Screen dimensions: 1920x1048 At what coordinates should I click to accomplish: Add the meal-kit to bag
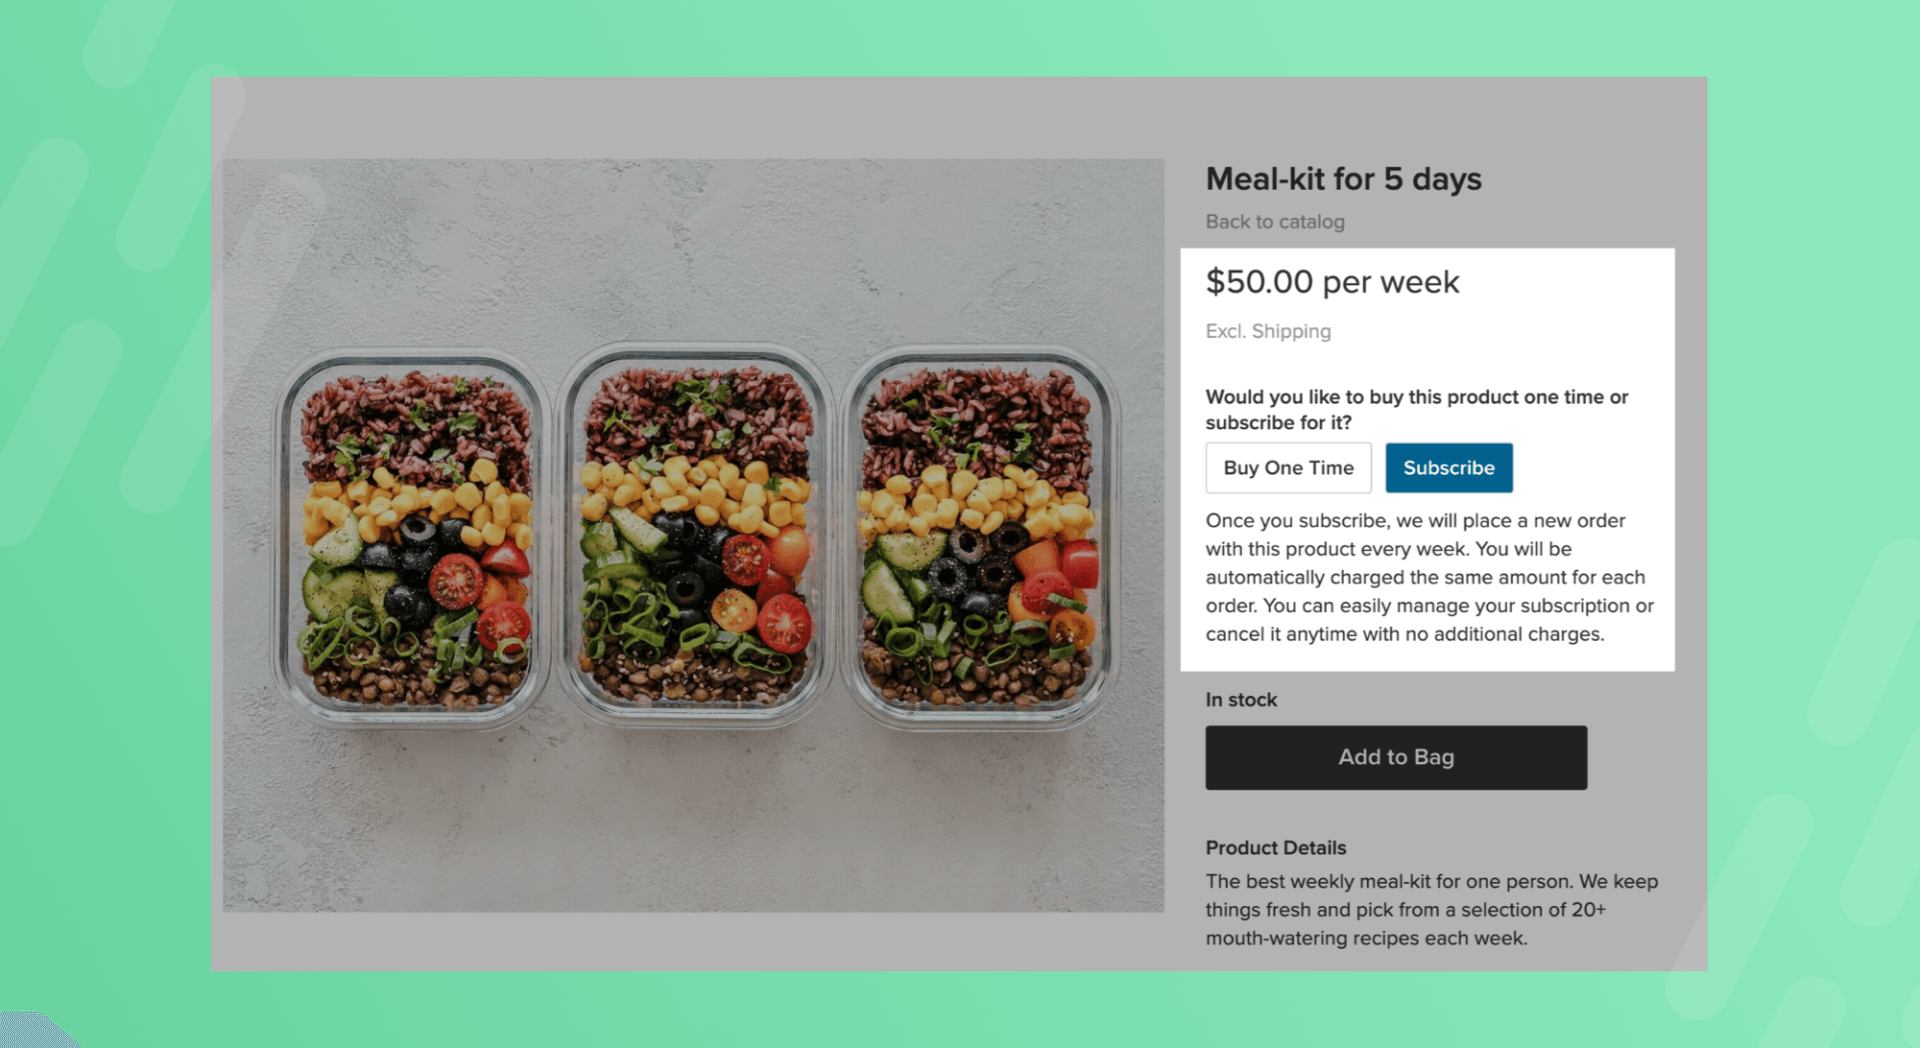pos(1396,757)
